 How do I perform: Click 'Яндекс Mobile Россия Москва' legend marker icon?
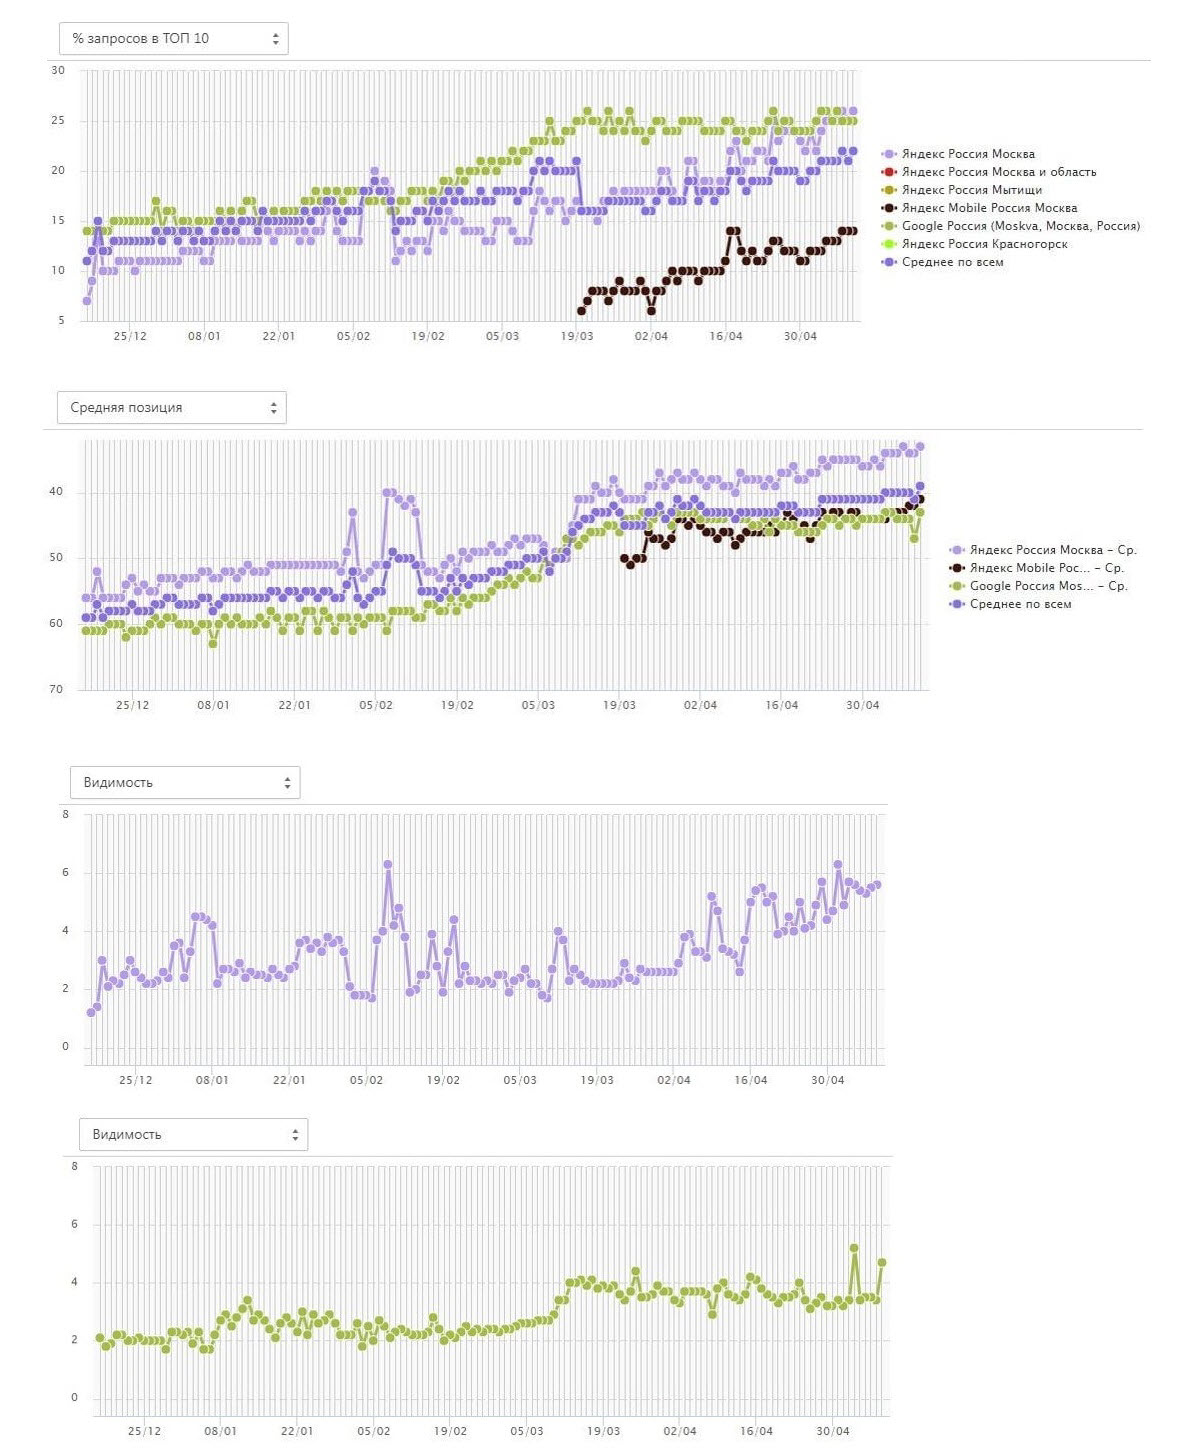pos(889,208)
